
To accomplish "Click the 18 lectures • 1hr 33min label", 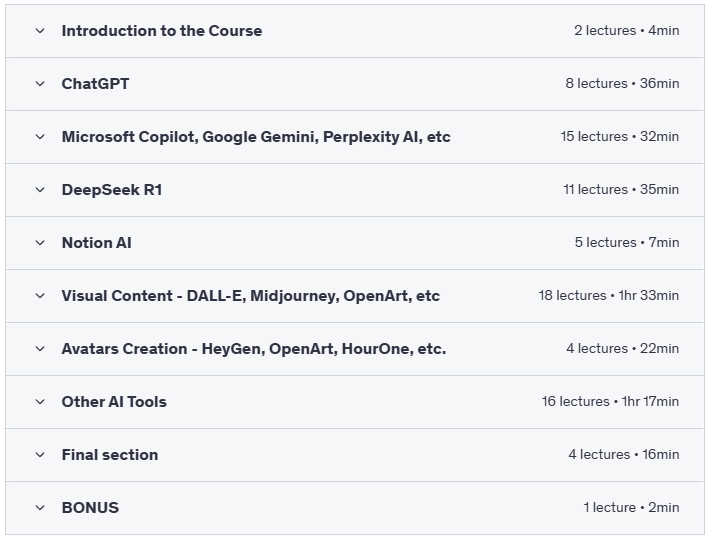I will click(x=608, y=296).
